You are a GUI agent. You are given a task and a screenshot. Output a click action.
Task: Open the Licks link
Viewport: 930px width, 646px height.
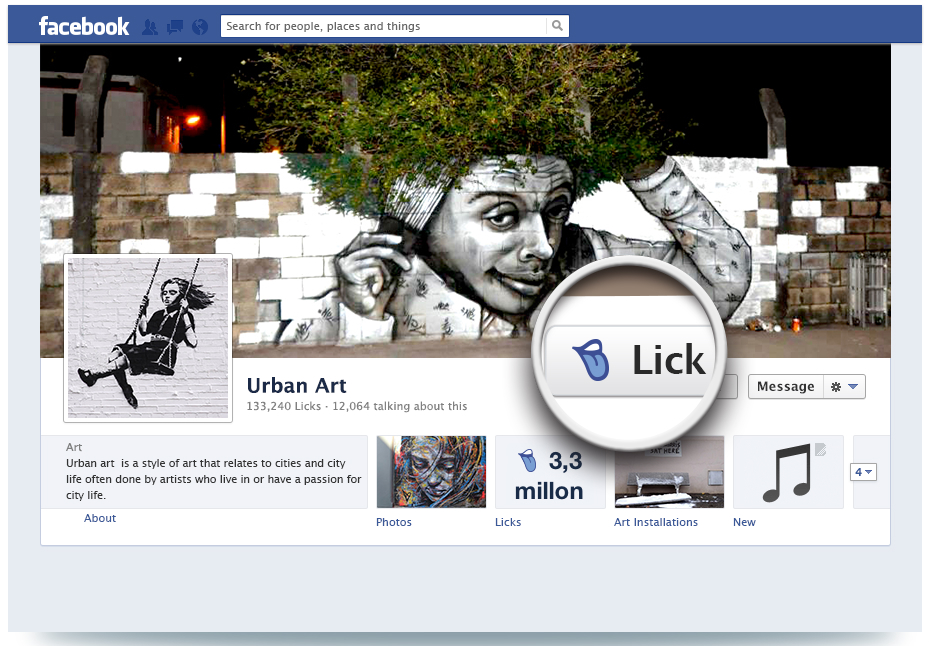[508, 522]
